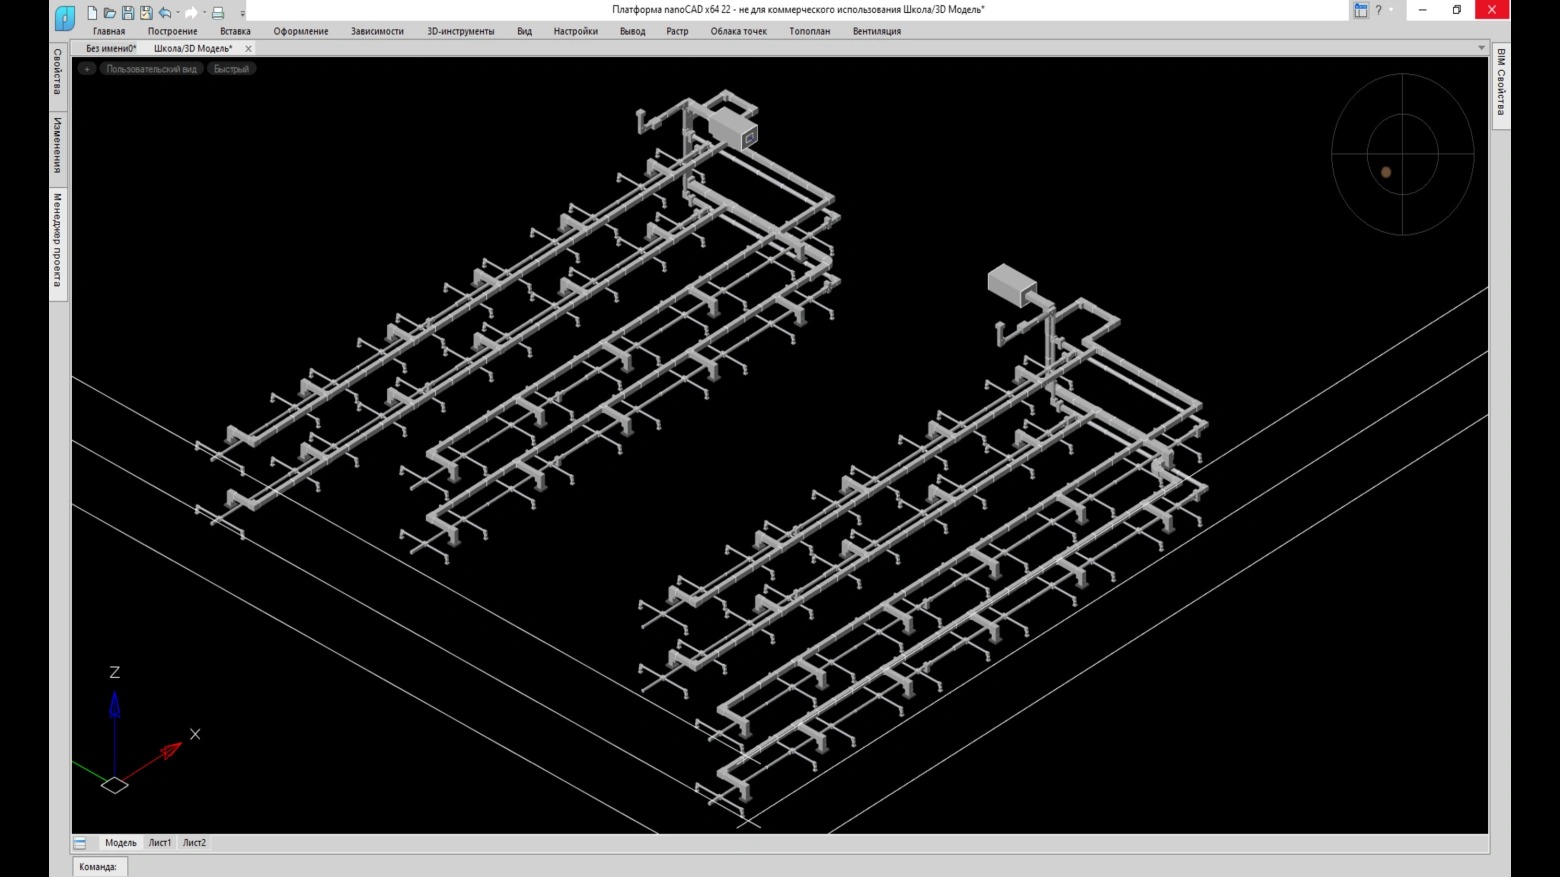Open the layouts list icon beside Модель

(x=80, y=843)
